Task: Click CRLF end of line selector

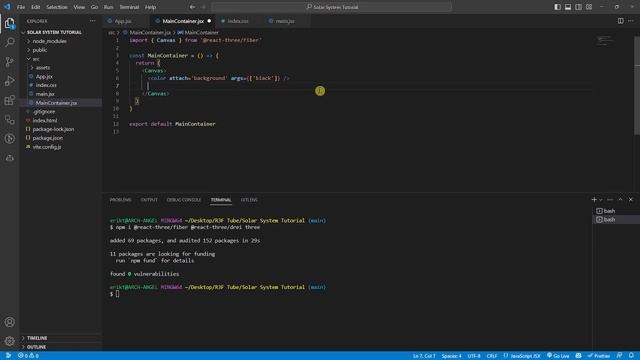Action: (x=492, y=356)
